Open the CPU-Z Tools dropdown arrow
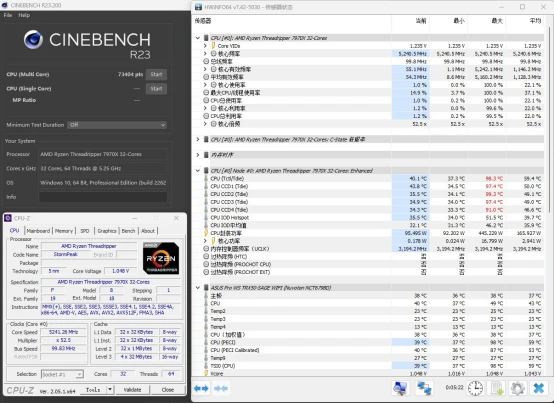Viewport: 554px width, 404px height. [x=110, y=390]
